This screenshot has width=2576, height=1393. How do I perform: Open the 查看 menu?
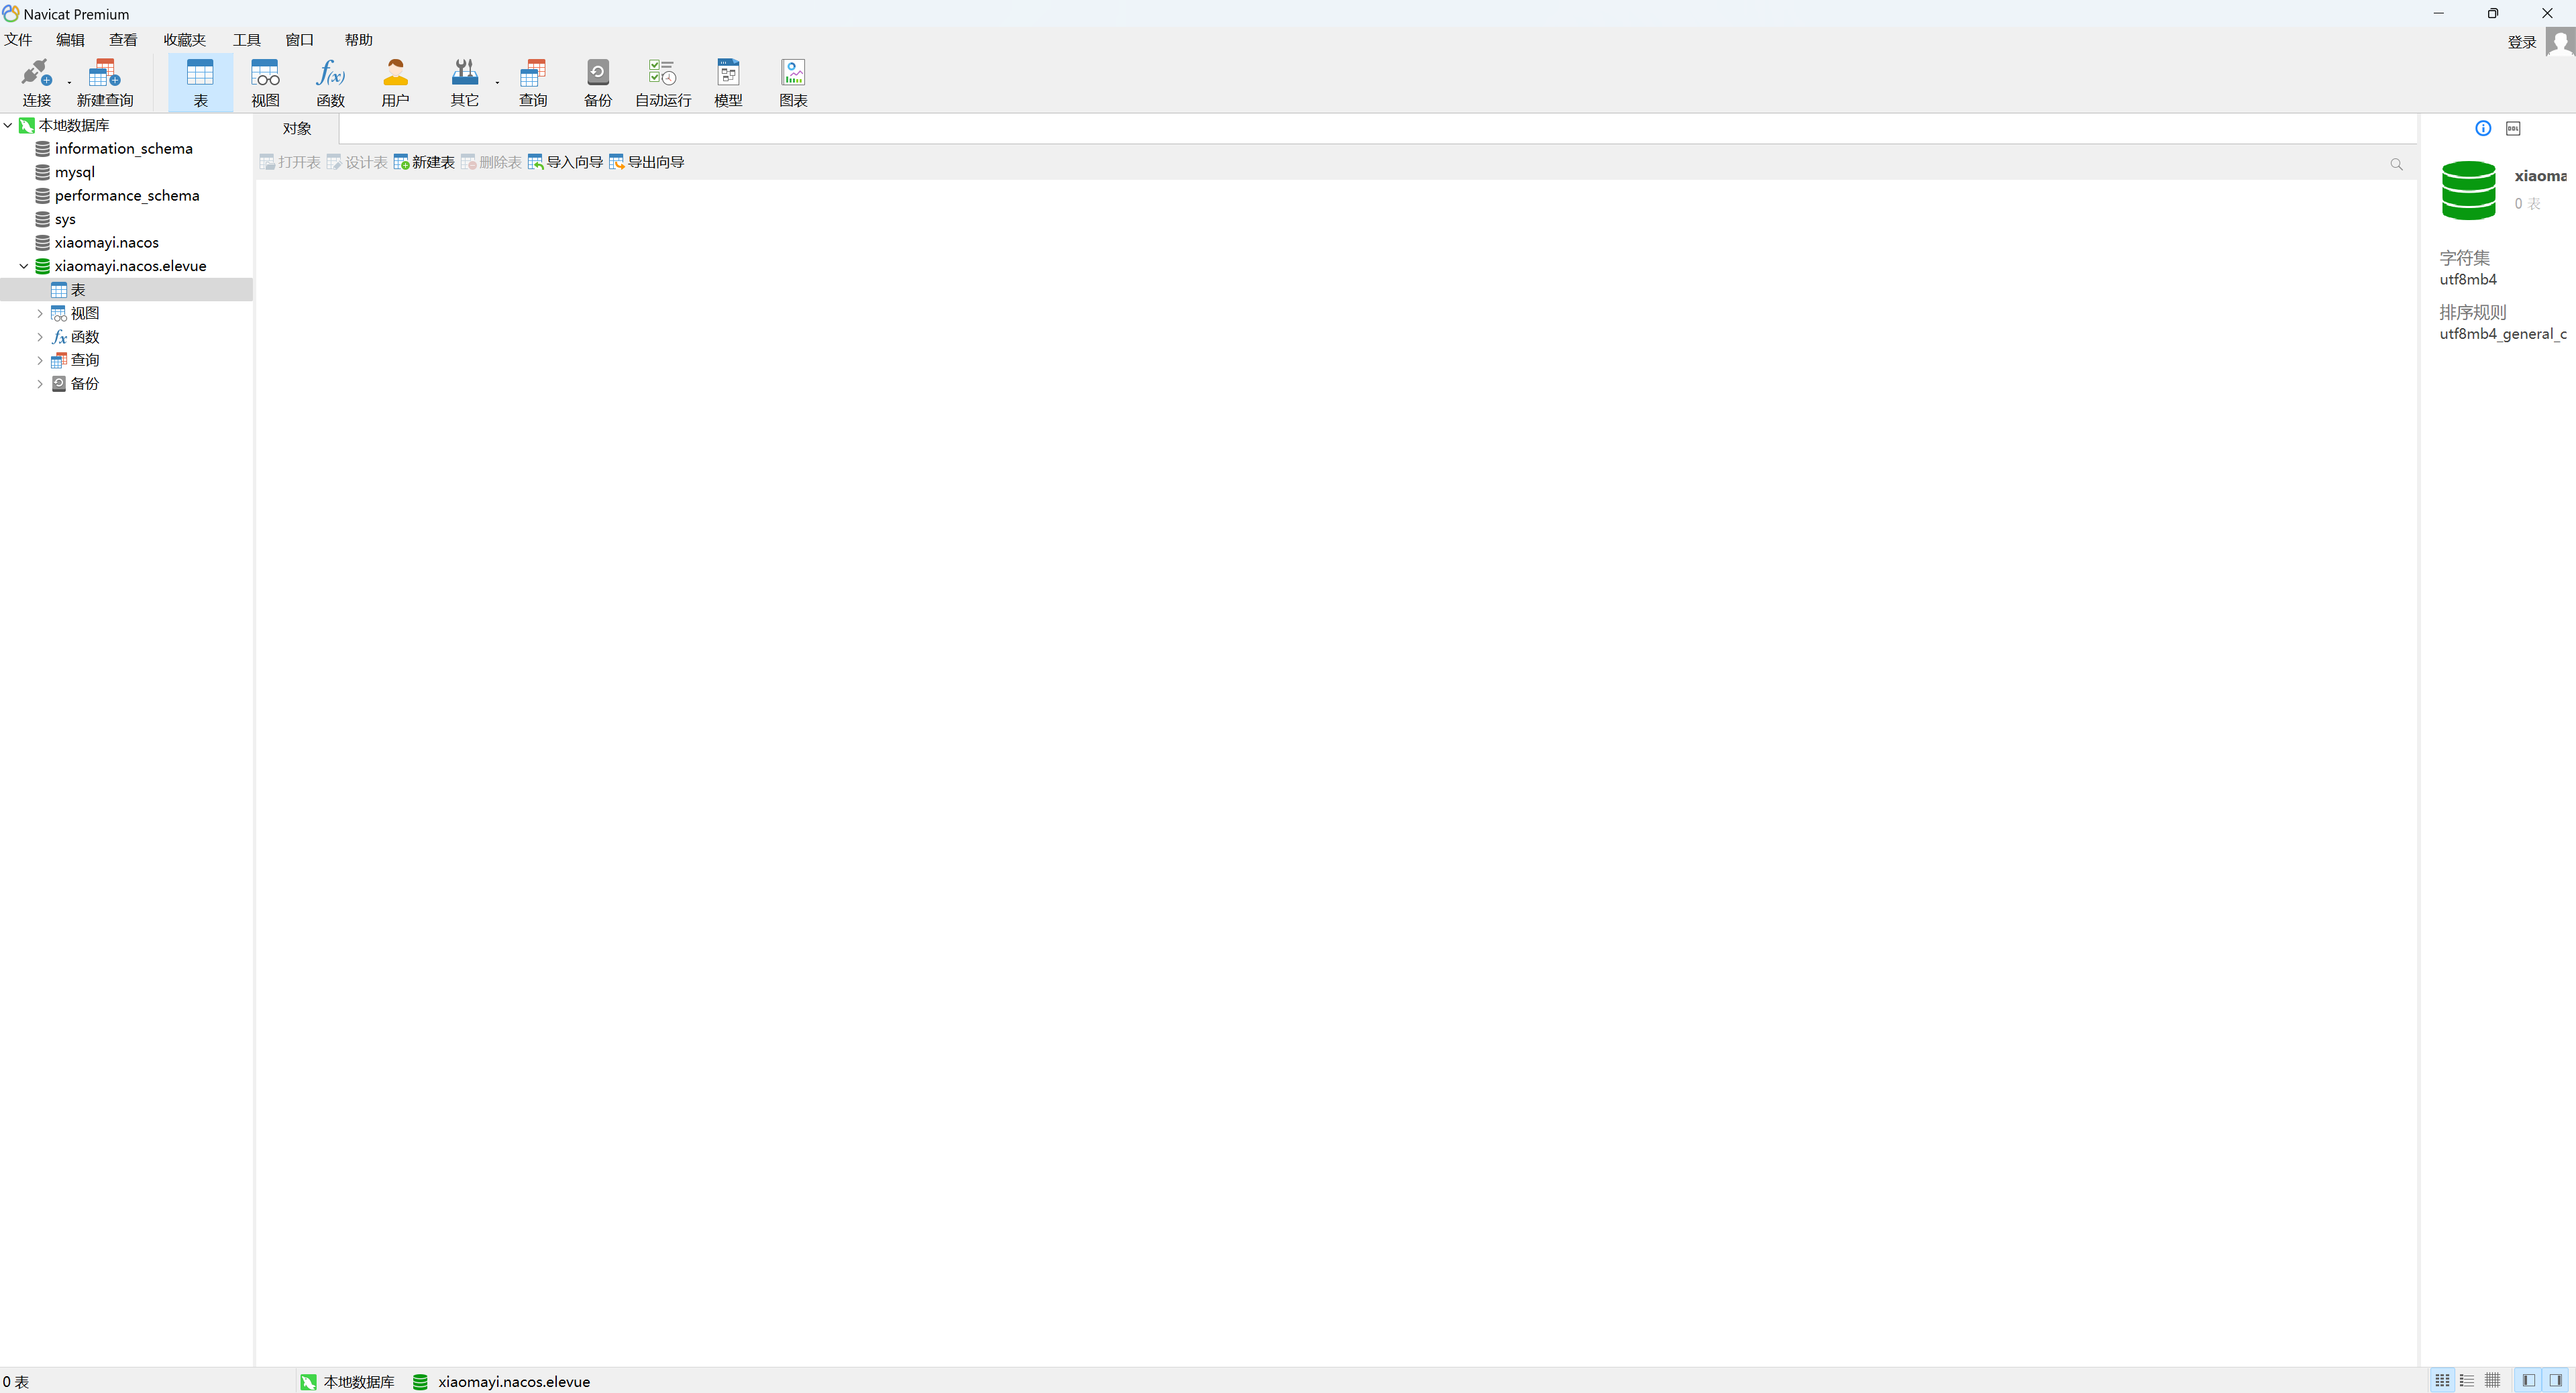coord(123,40)
